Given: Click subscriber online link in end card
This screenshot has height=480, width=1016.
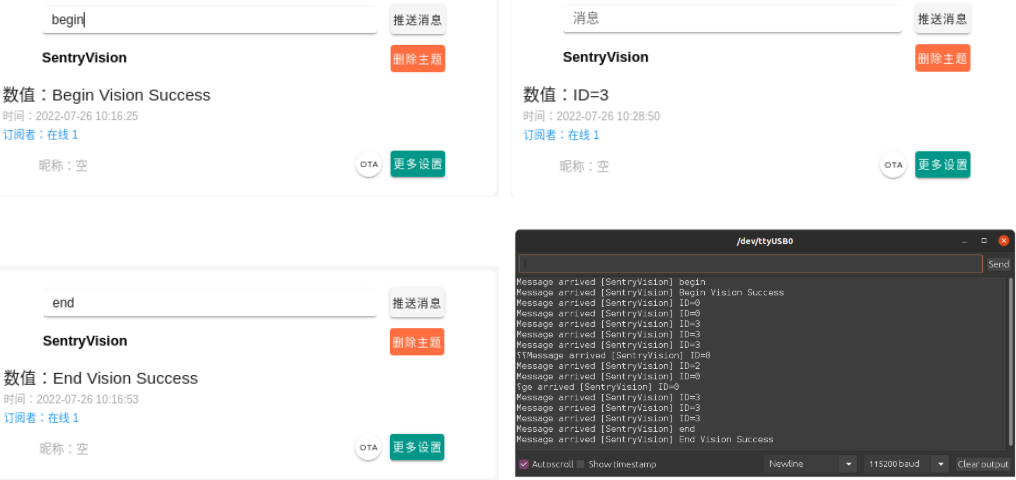Looking at the screenshot, I should tap(41, 418).
